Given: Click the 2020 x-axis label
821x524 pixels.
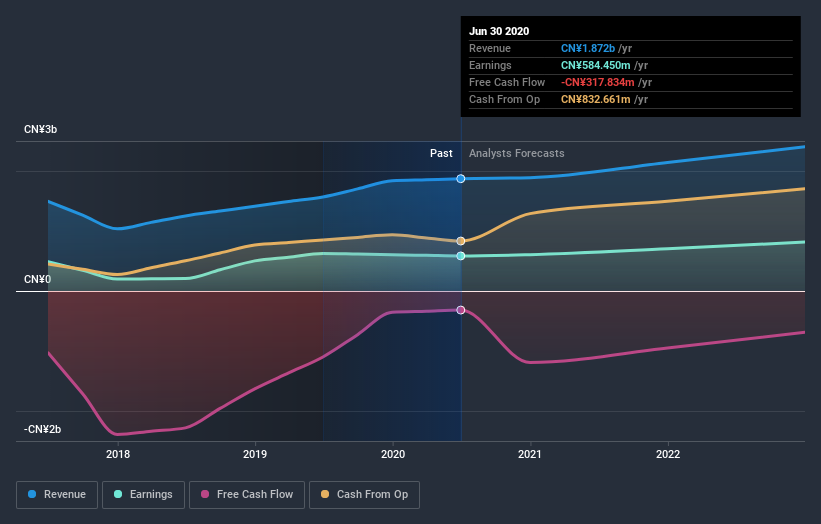Looking at the screenshot, I should click(x=393, y=454).
